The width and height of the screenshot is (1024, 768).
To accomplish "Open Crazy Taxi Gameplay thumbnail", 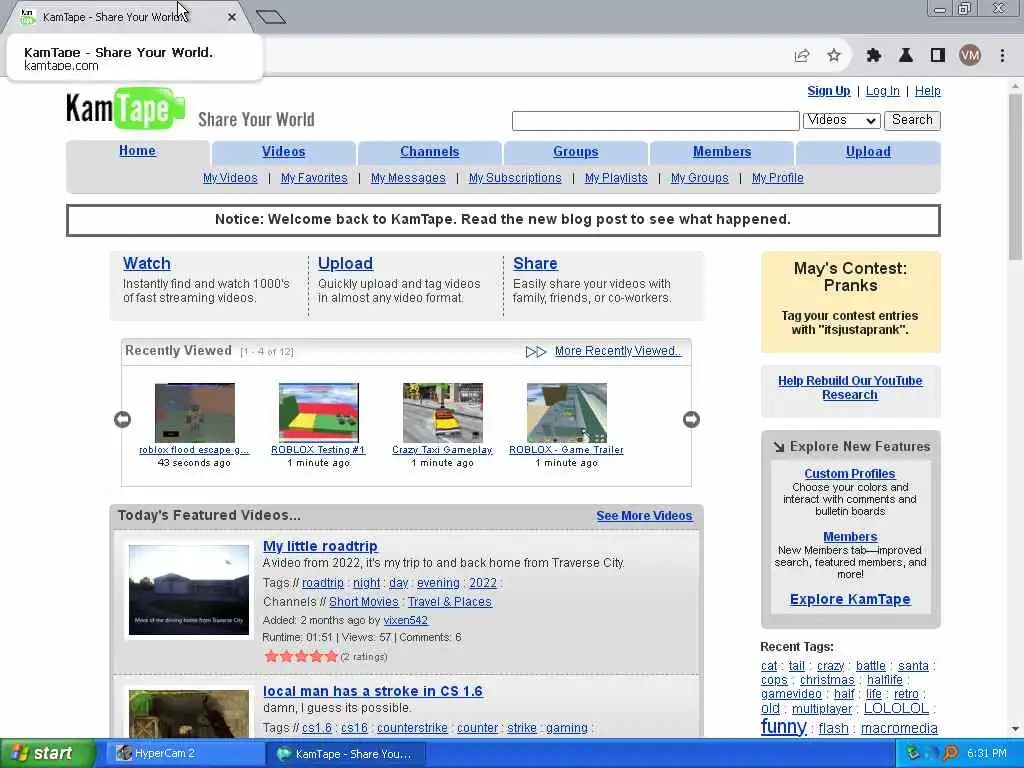I will 443,413.
